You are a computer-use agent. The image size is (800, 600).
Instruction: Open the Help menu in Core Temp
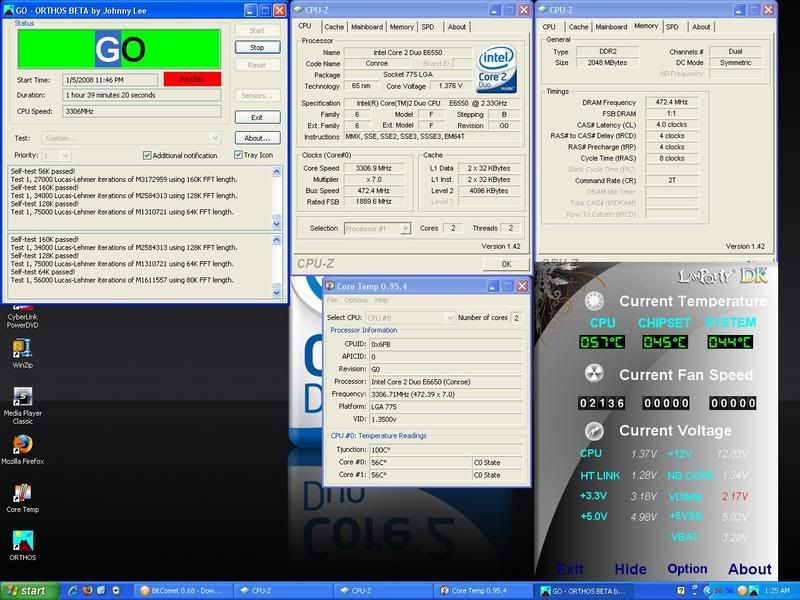tap(382, 300)
